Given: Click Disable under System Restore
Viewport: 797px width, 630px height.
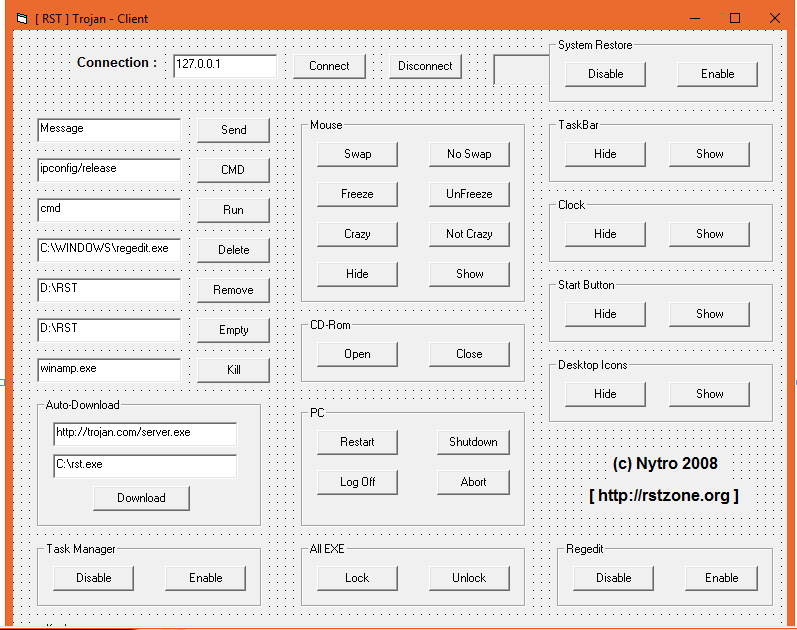Looking at the screenshot, I should (x=605, y=74).
